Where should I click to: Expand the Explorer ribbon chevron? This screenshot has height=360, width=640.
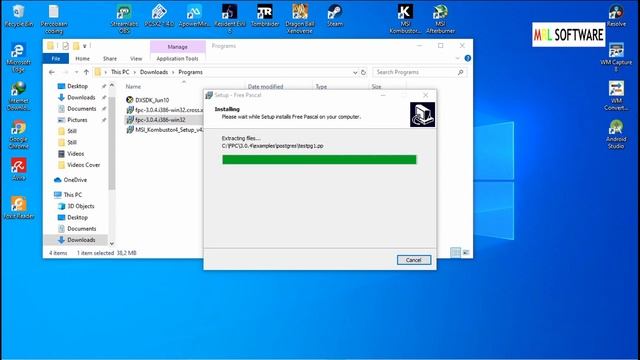point(458,58)
